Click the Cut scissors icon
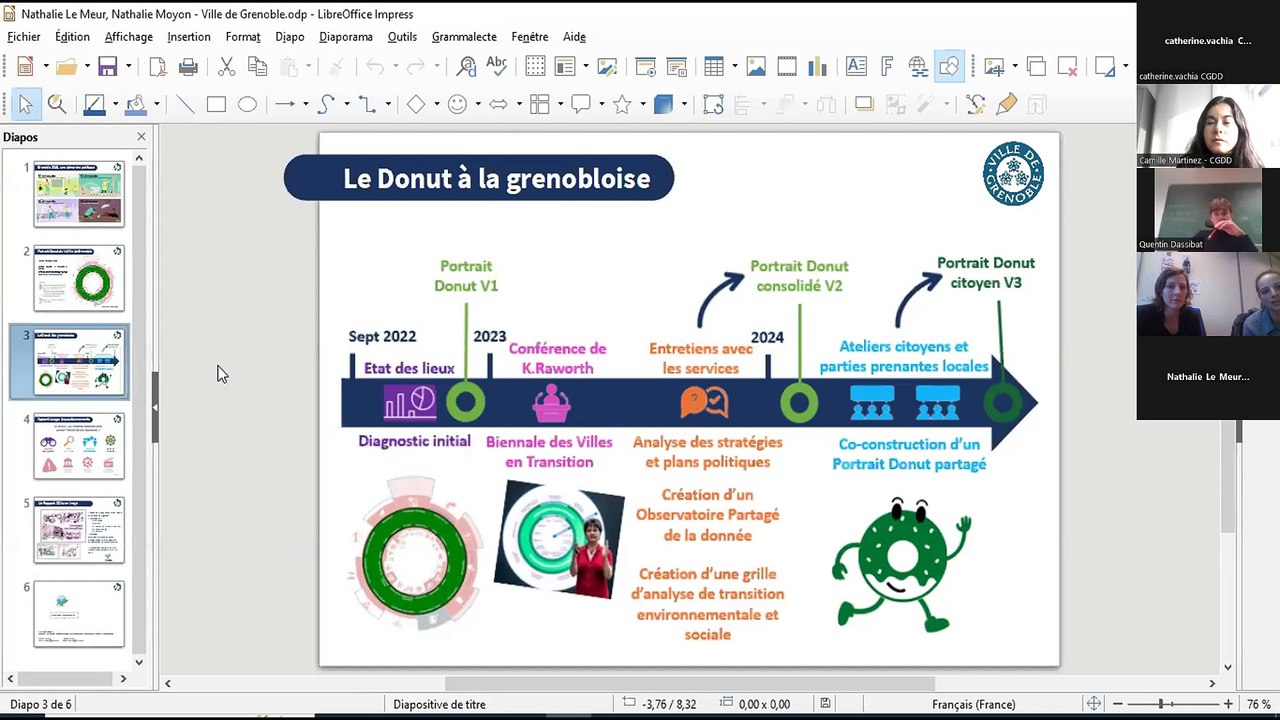The image size is (1280, 720). click(227, 67)
